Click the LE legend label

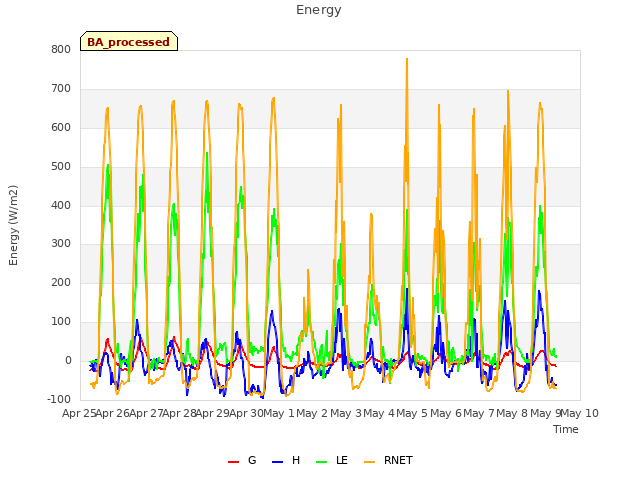click(342, 460)
